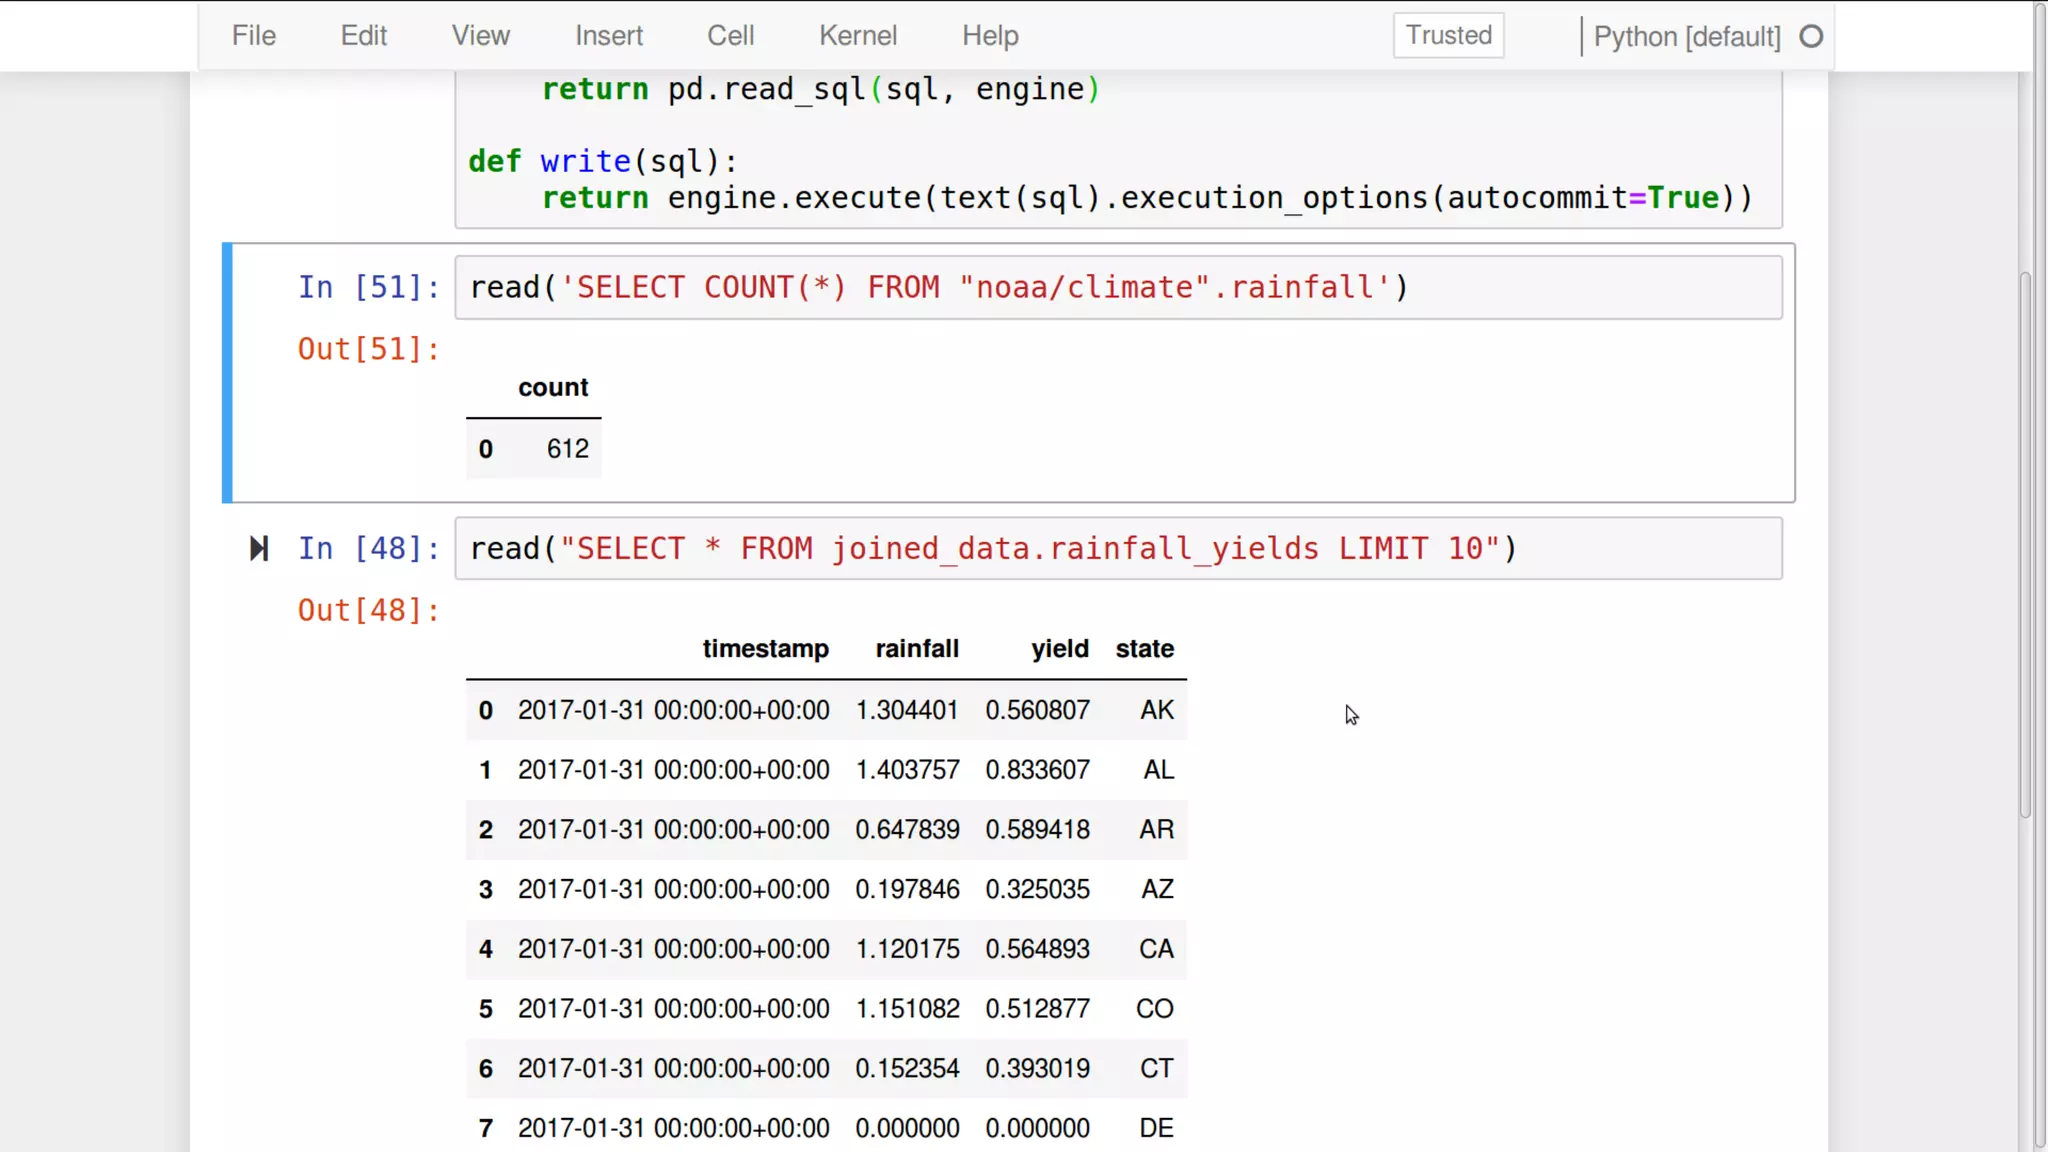Click the run-cell icon beside In [48]
The height and width of the screenshot is (1152, 2048).
click(x=259, y=548)
